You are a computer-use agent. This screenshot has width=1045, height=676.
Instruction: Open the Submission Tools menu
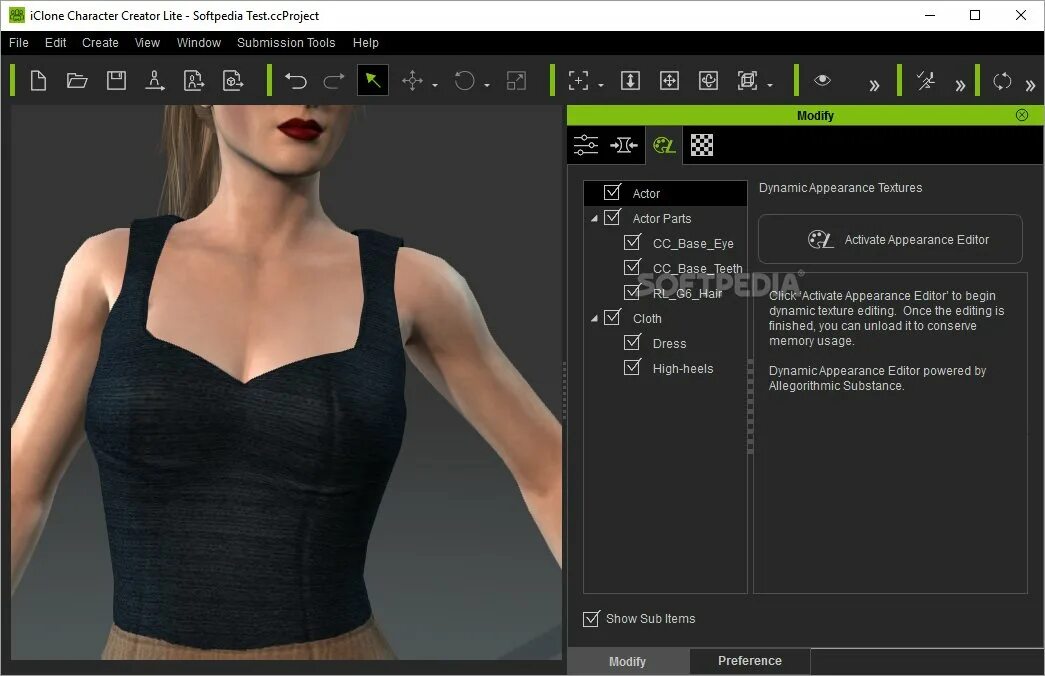pyautogui.click(x=286, y=43)
